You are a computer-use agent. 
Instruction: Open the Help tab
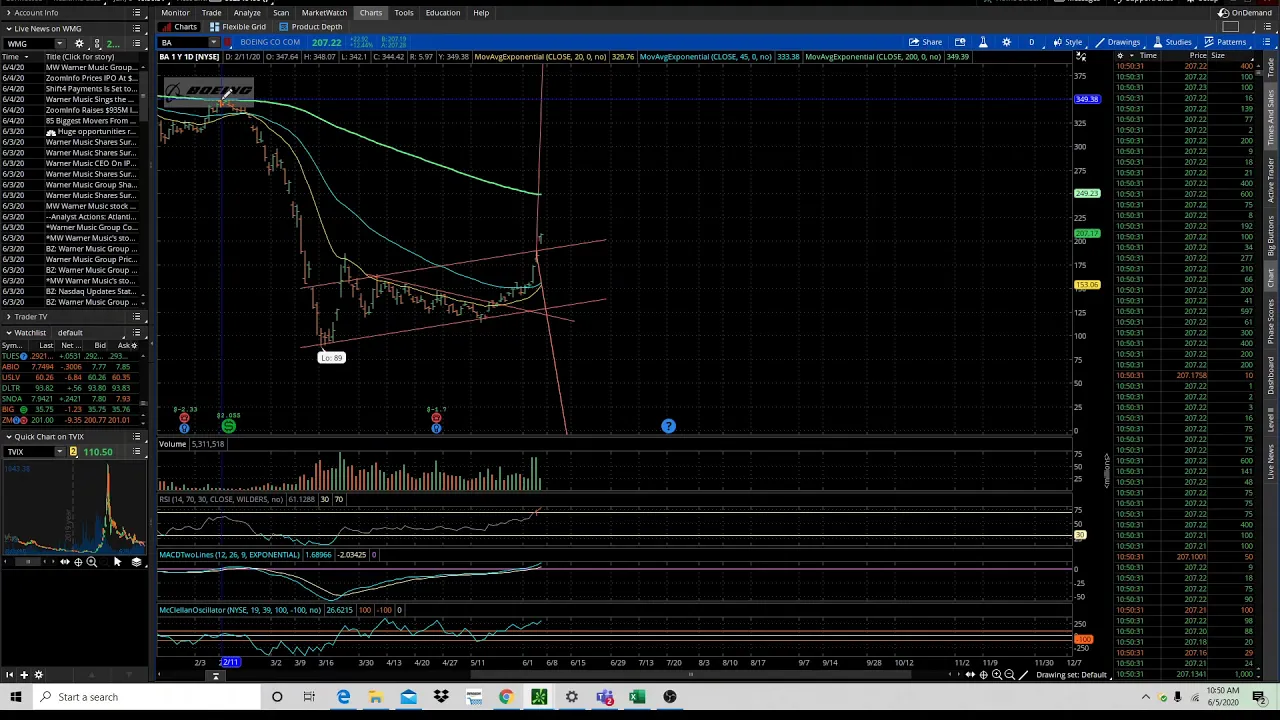point(481,13)
